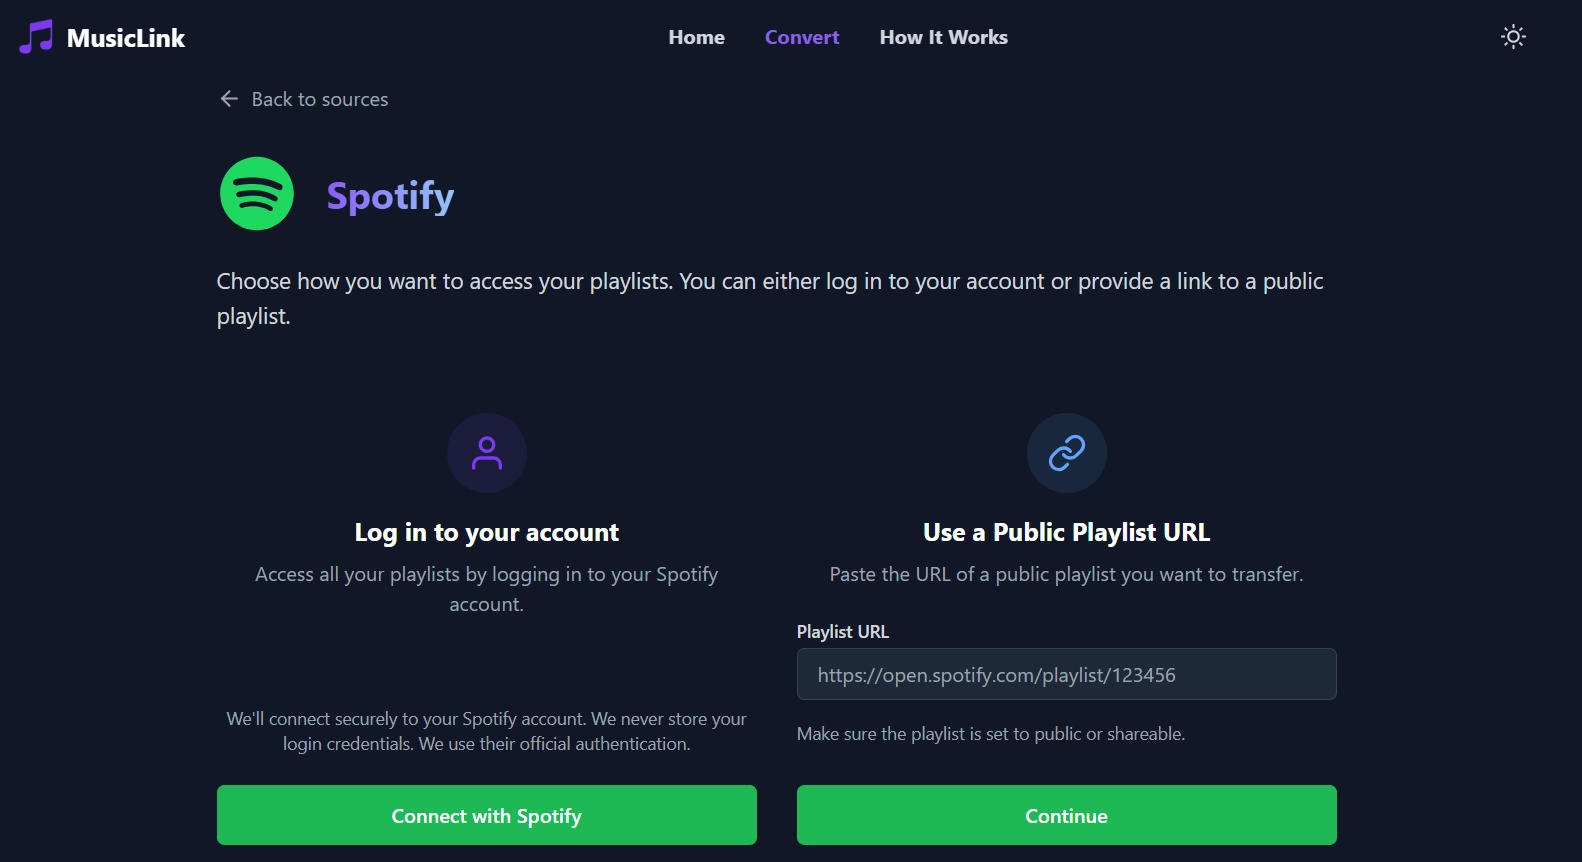1582x862 pixels.
Task: Open the How It Works page
Action: coord(943,37)
